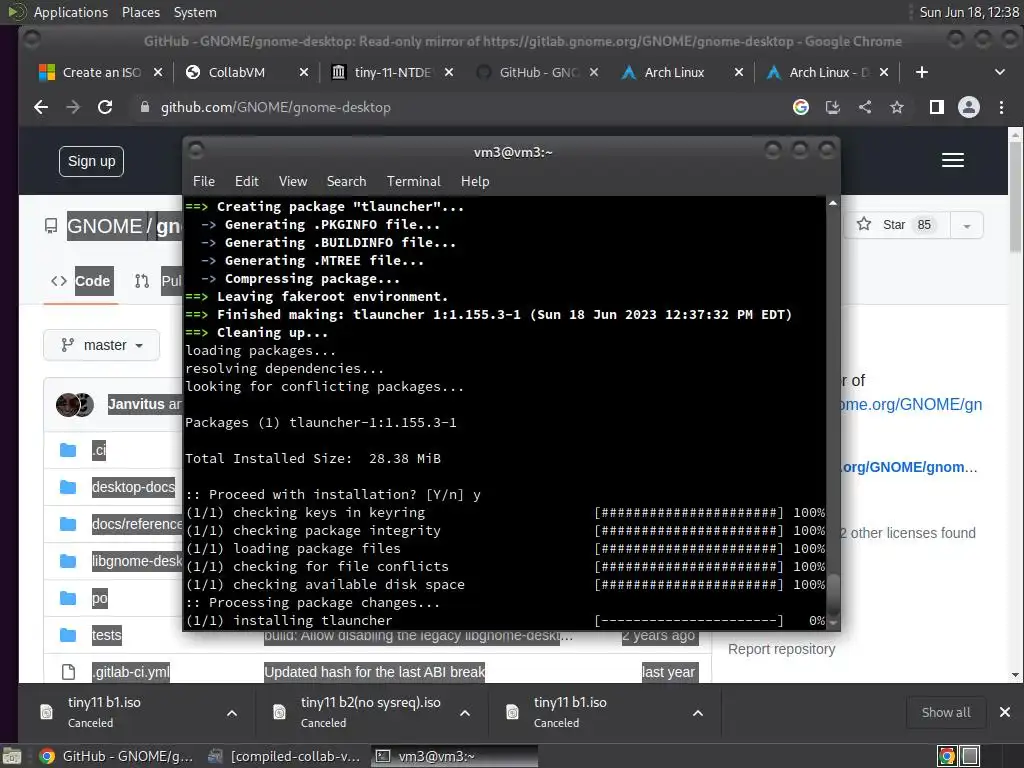Click the Chrome forward arrow

coord(73,107)
